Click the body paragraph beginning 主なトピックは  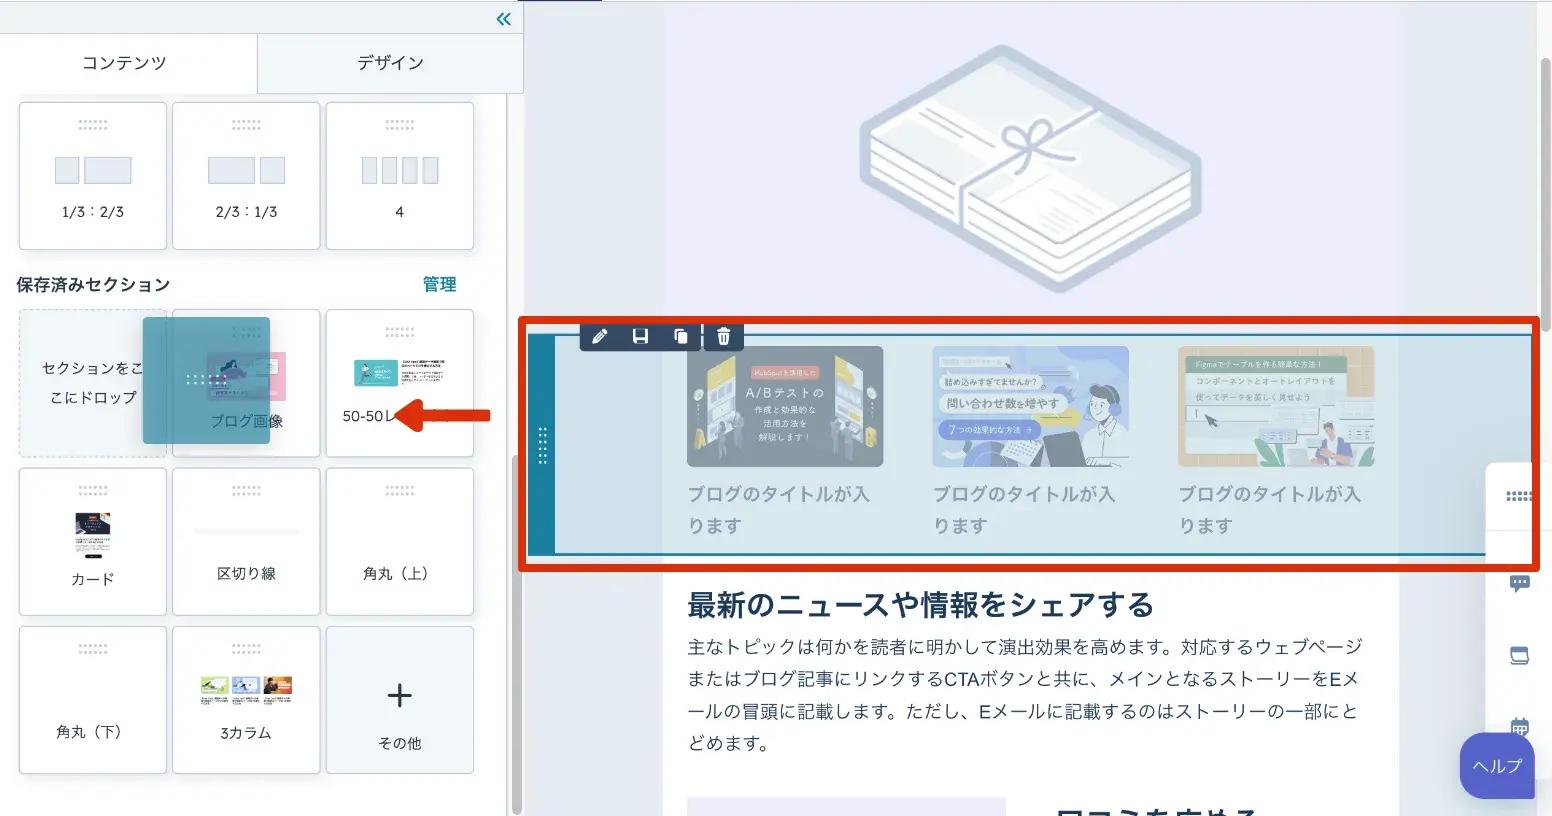pyautogui.click(x=1025, y=695)
